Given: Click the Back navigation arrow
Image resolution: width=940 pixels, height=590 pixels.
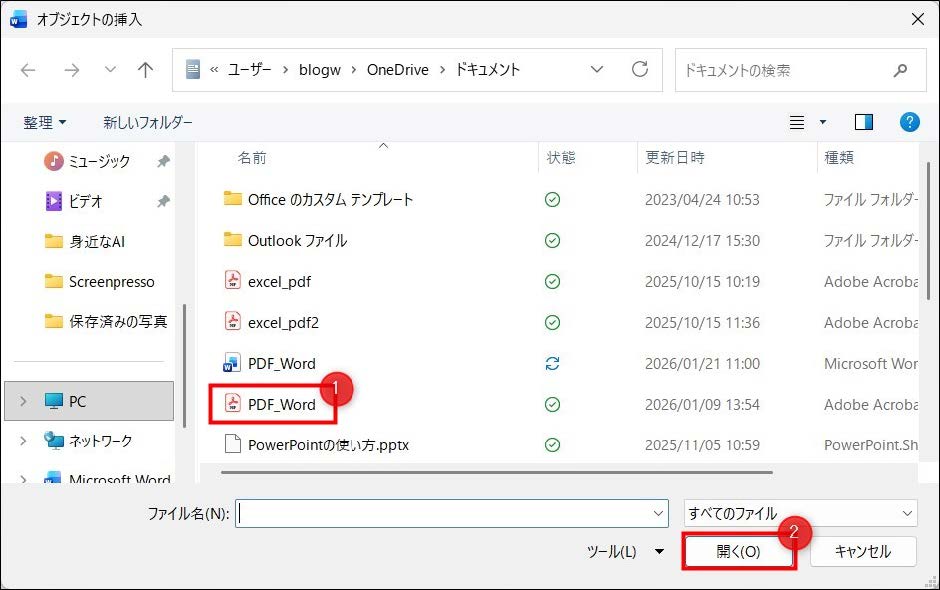Looking at the screenshot, I should pos(28,70).
